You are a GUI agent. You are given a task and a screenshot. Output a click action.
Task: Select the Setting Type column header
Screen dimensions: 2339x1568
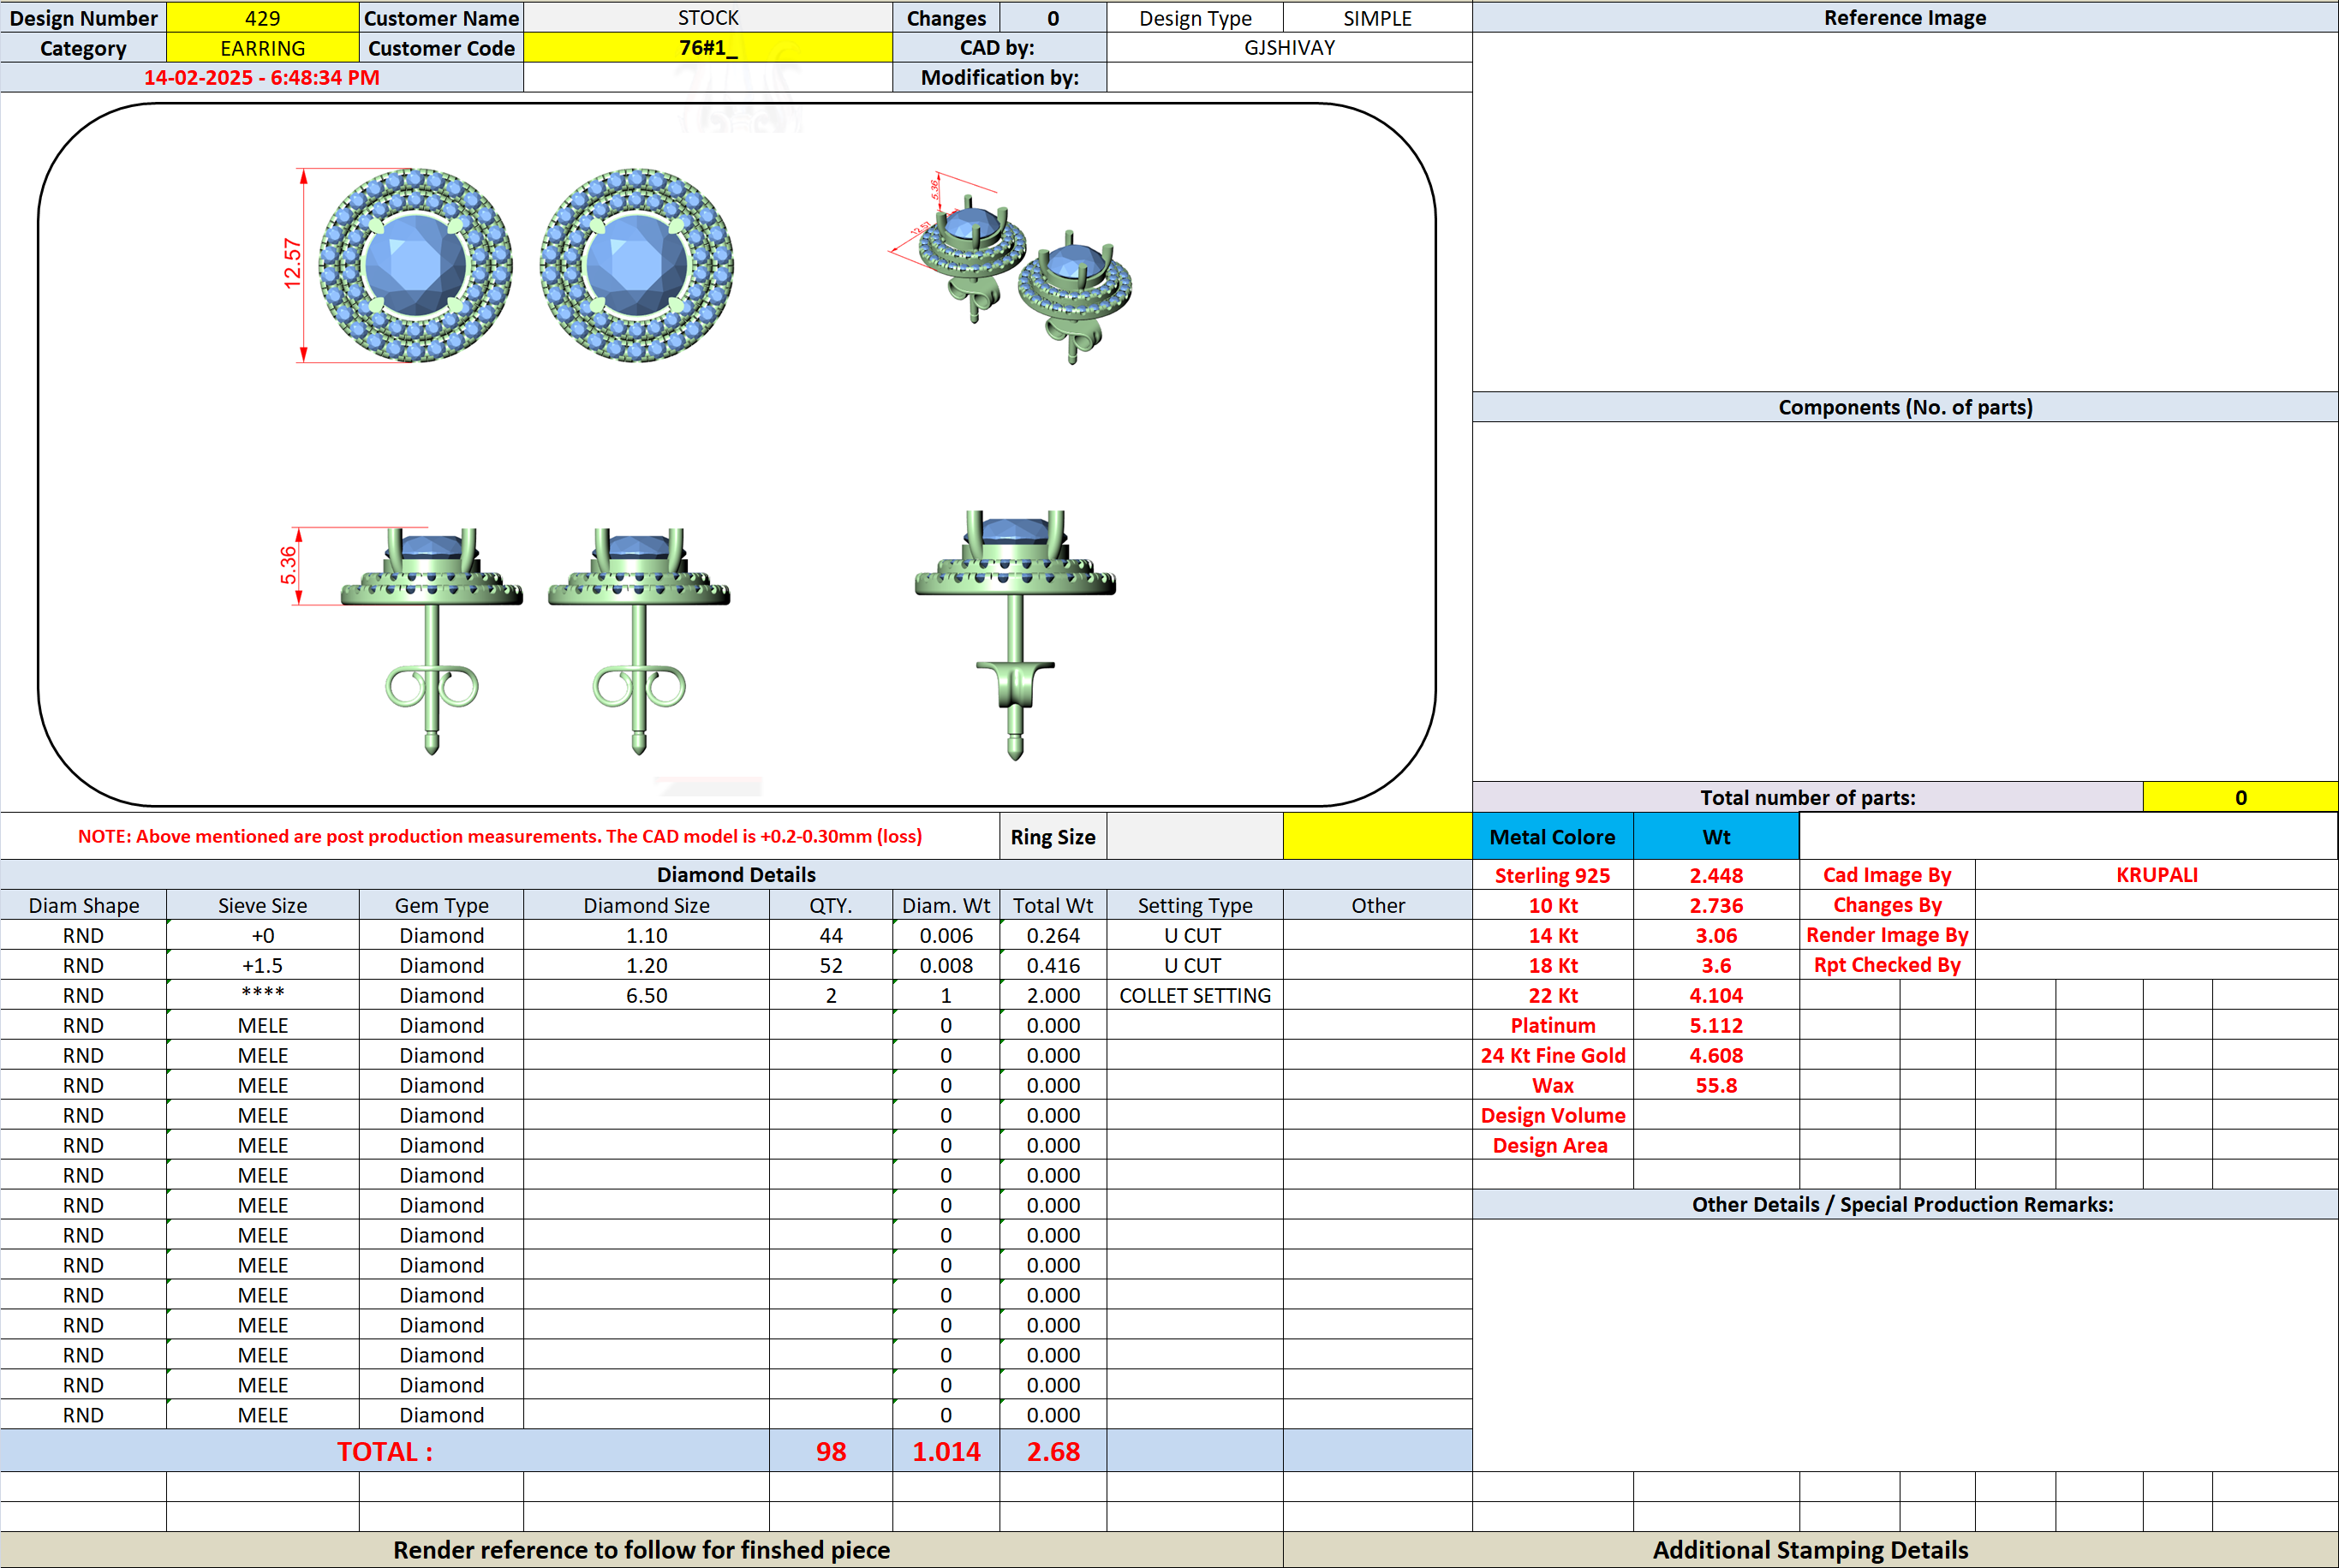pos(1195,905)
